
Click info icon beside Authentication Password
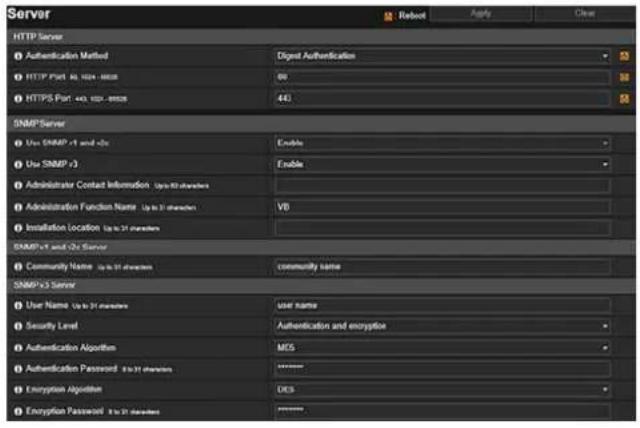[x=18, y=369]
